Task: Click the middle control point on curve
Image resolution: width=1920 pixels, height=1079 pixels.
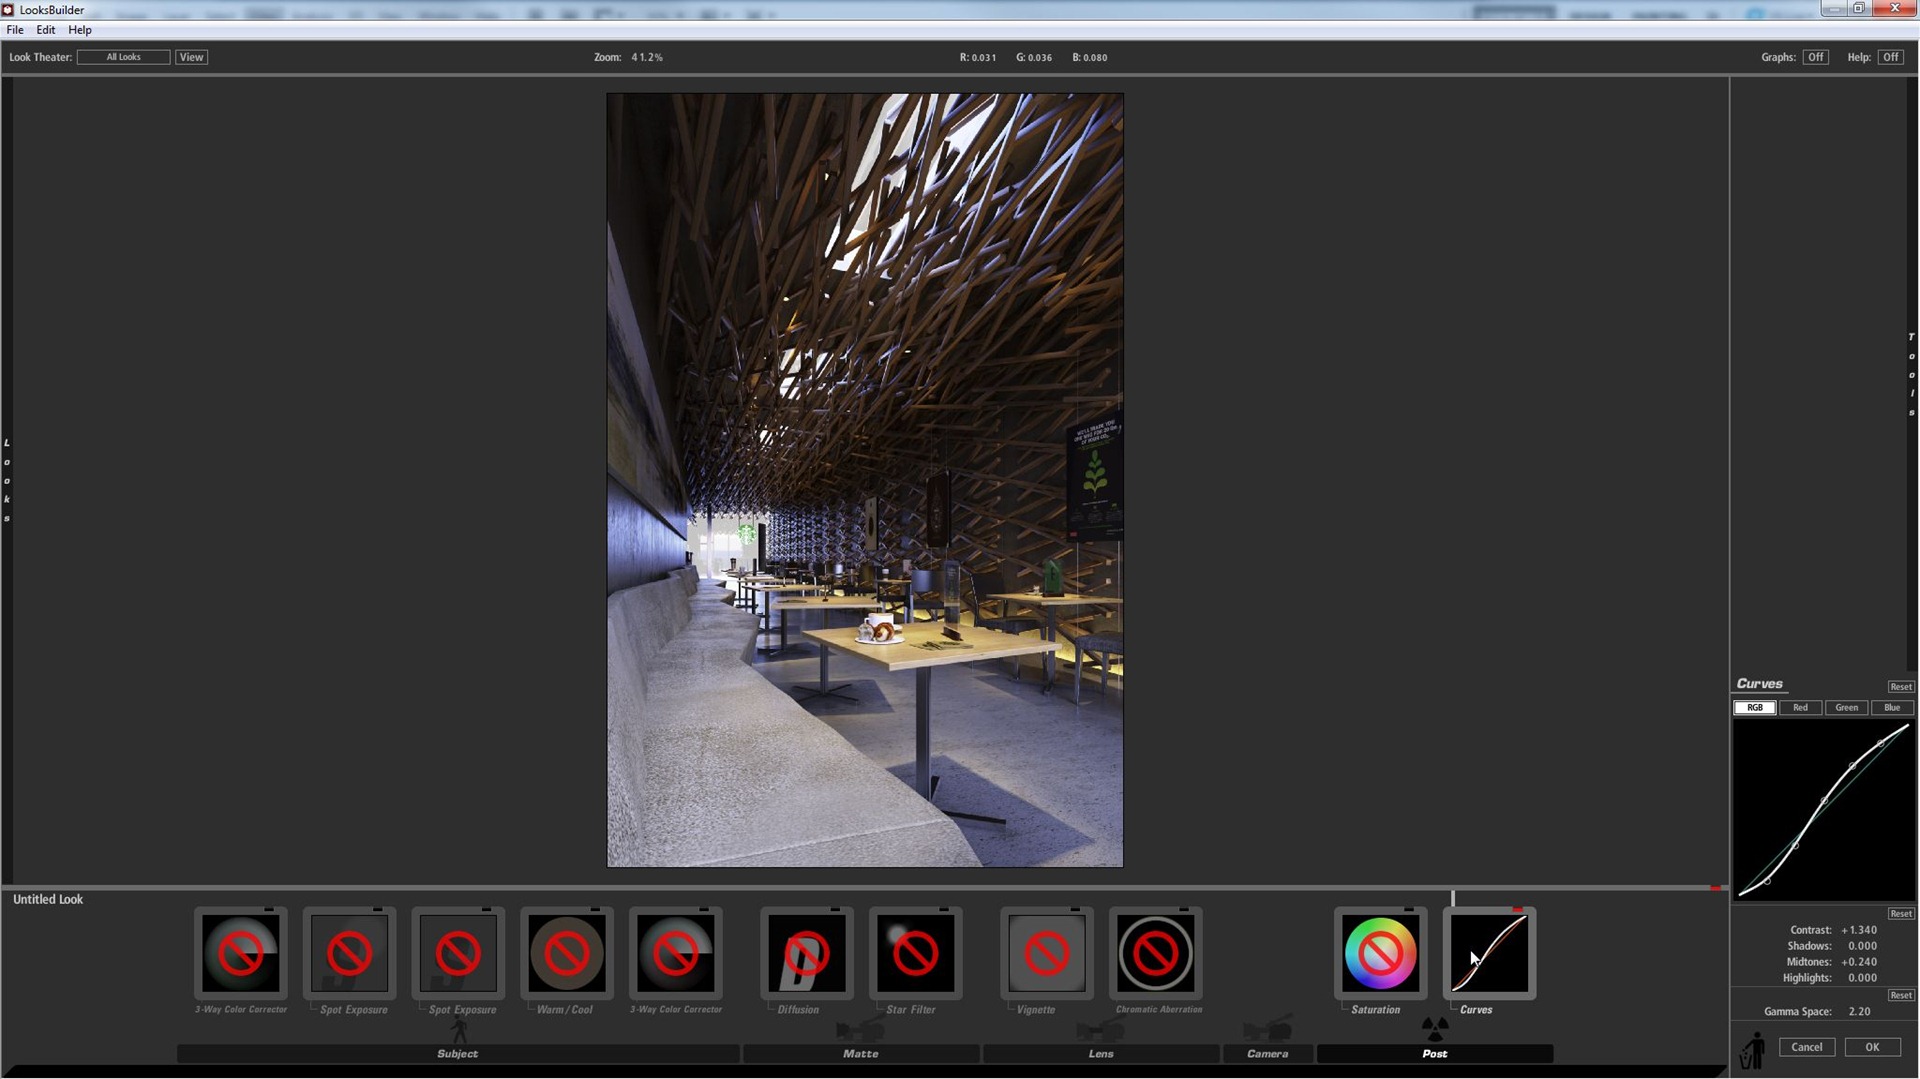Action: click(x=1825, y=801)
